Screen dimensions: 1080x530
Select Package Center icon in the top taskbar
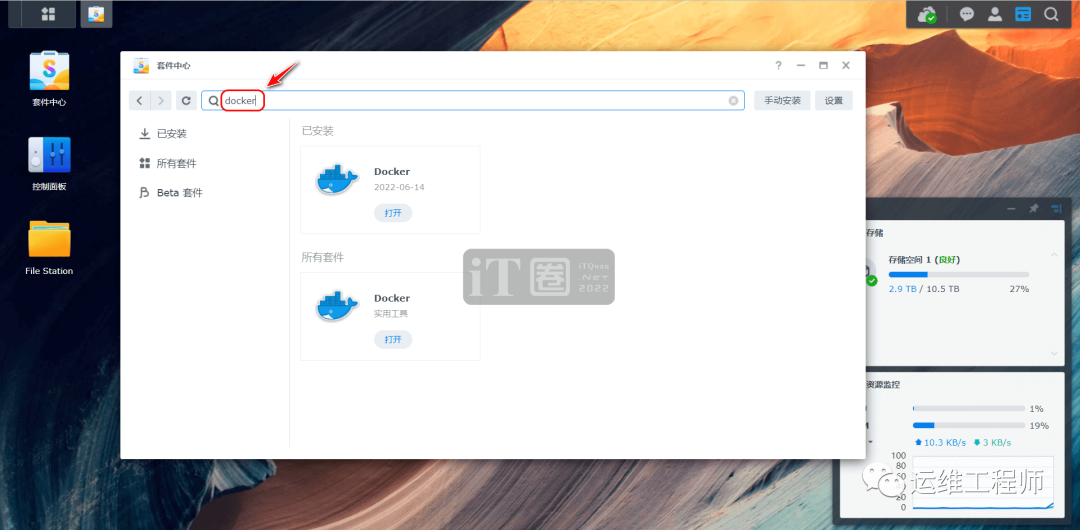tap(96, 14)
